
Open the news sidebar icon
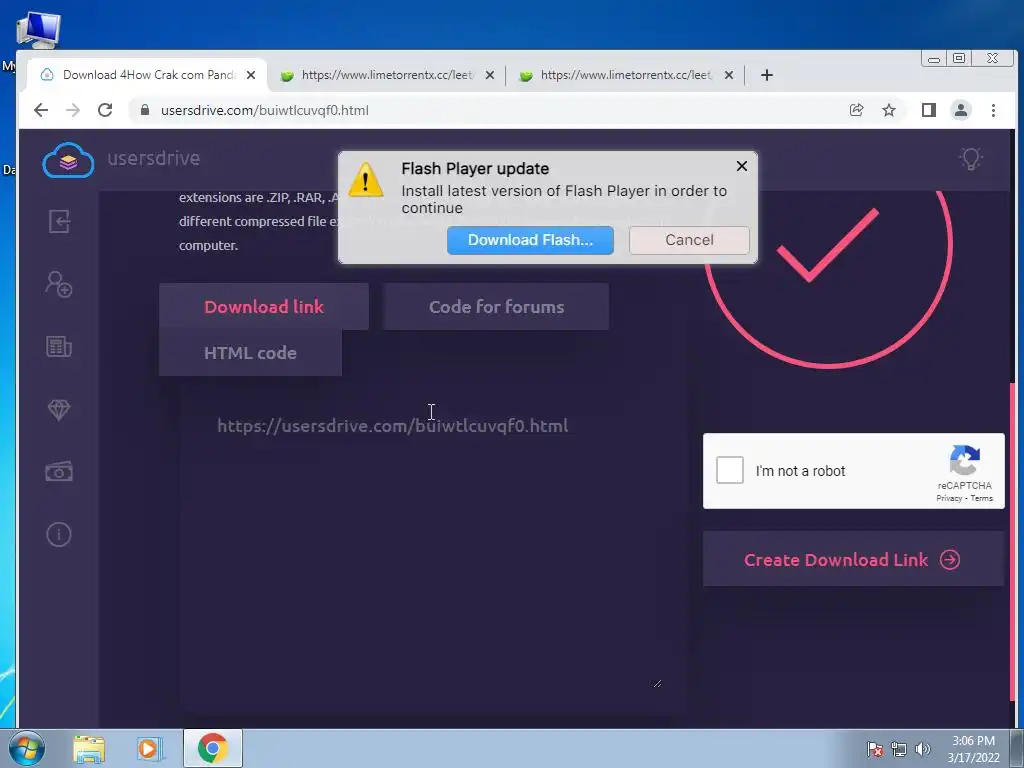click(x=59, y=346)
